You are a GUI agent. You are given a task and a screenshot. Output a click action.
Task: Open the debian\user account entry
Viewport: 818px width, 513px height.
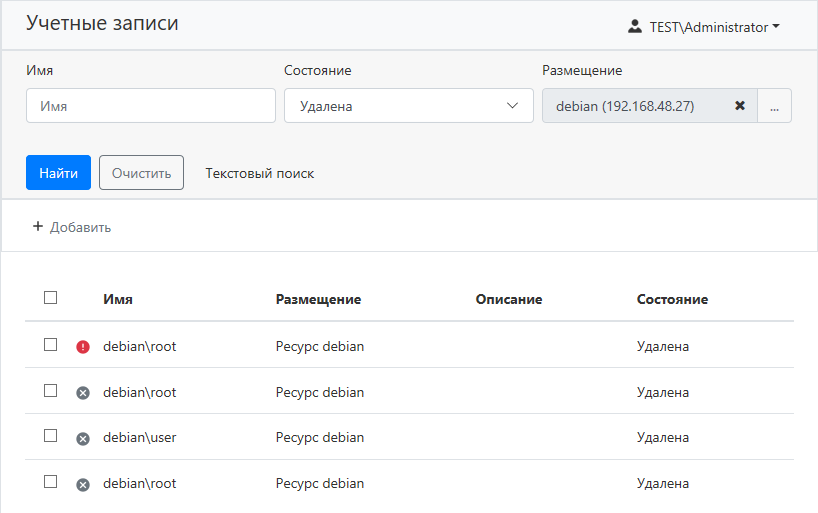pyautogui.click(x=139, y=438)
